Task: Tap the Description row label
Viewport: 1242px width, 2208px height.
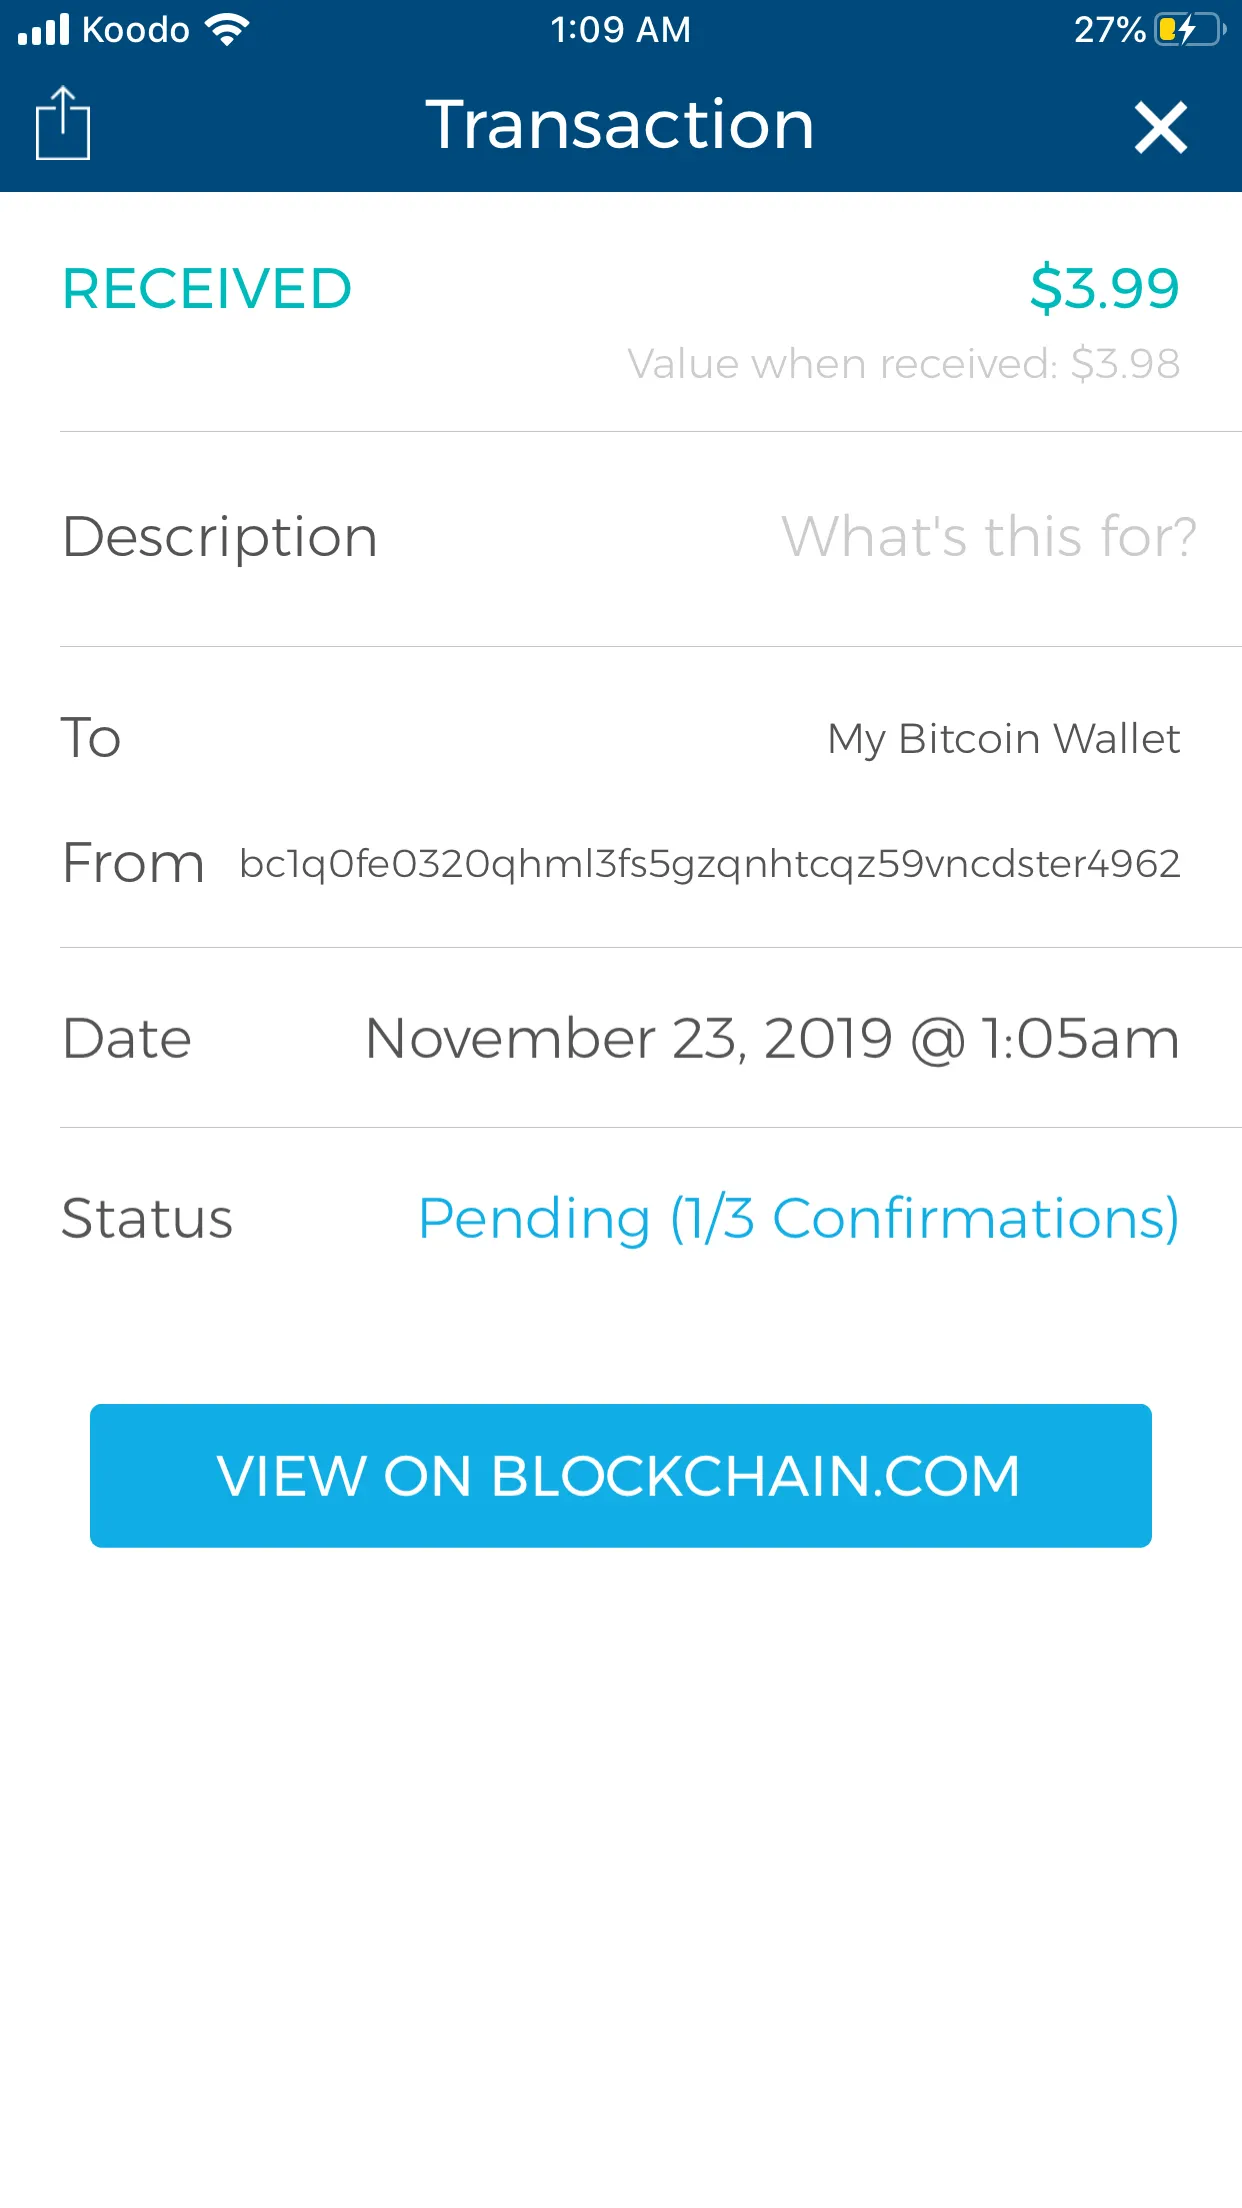Action: click(x=220, y=537)
